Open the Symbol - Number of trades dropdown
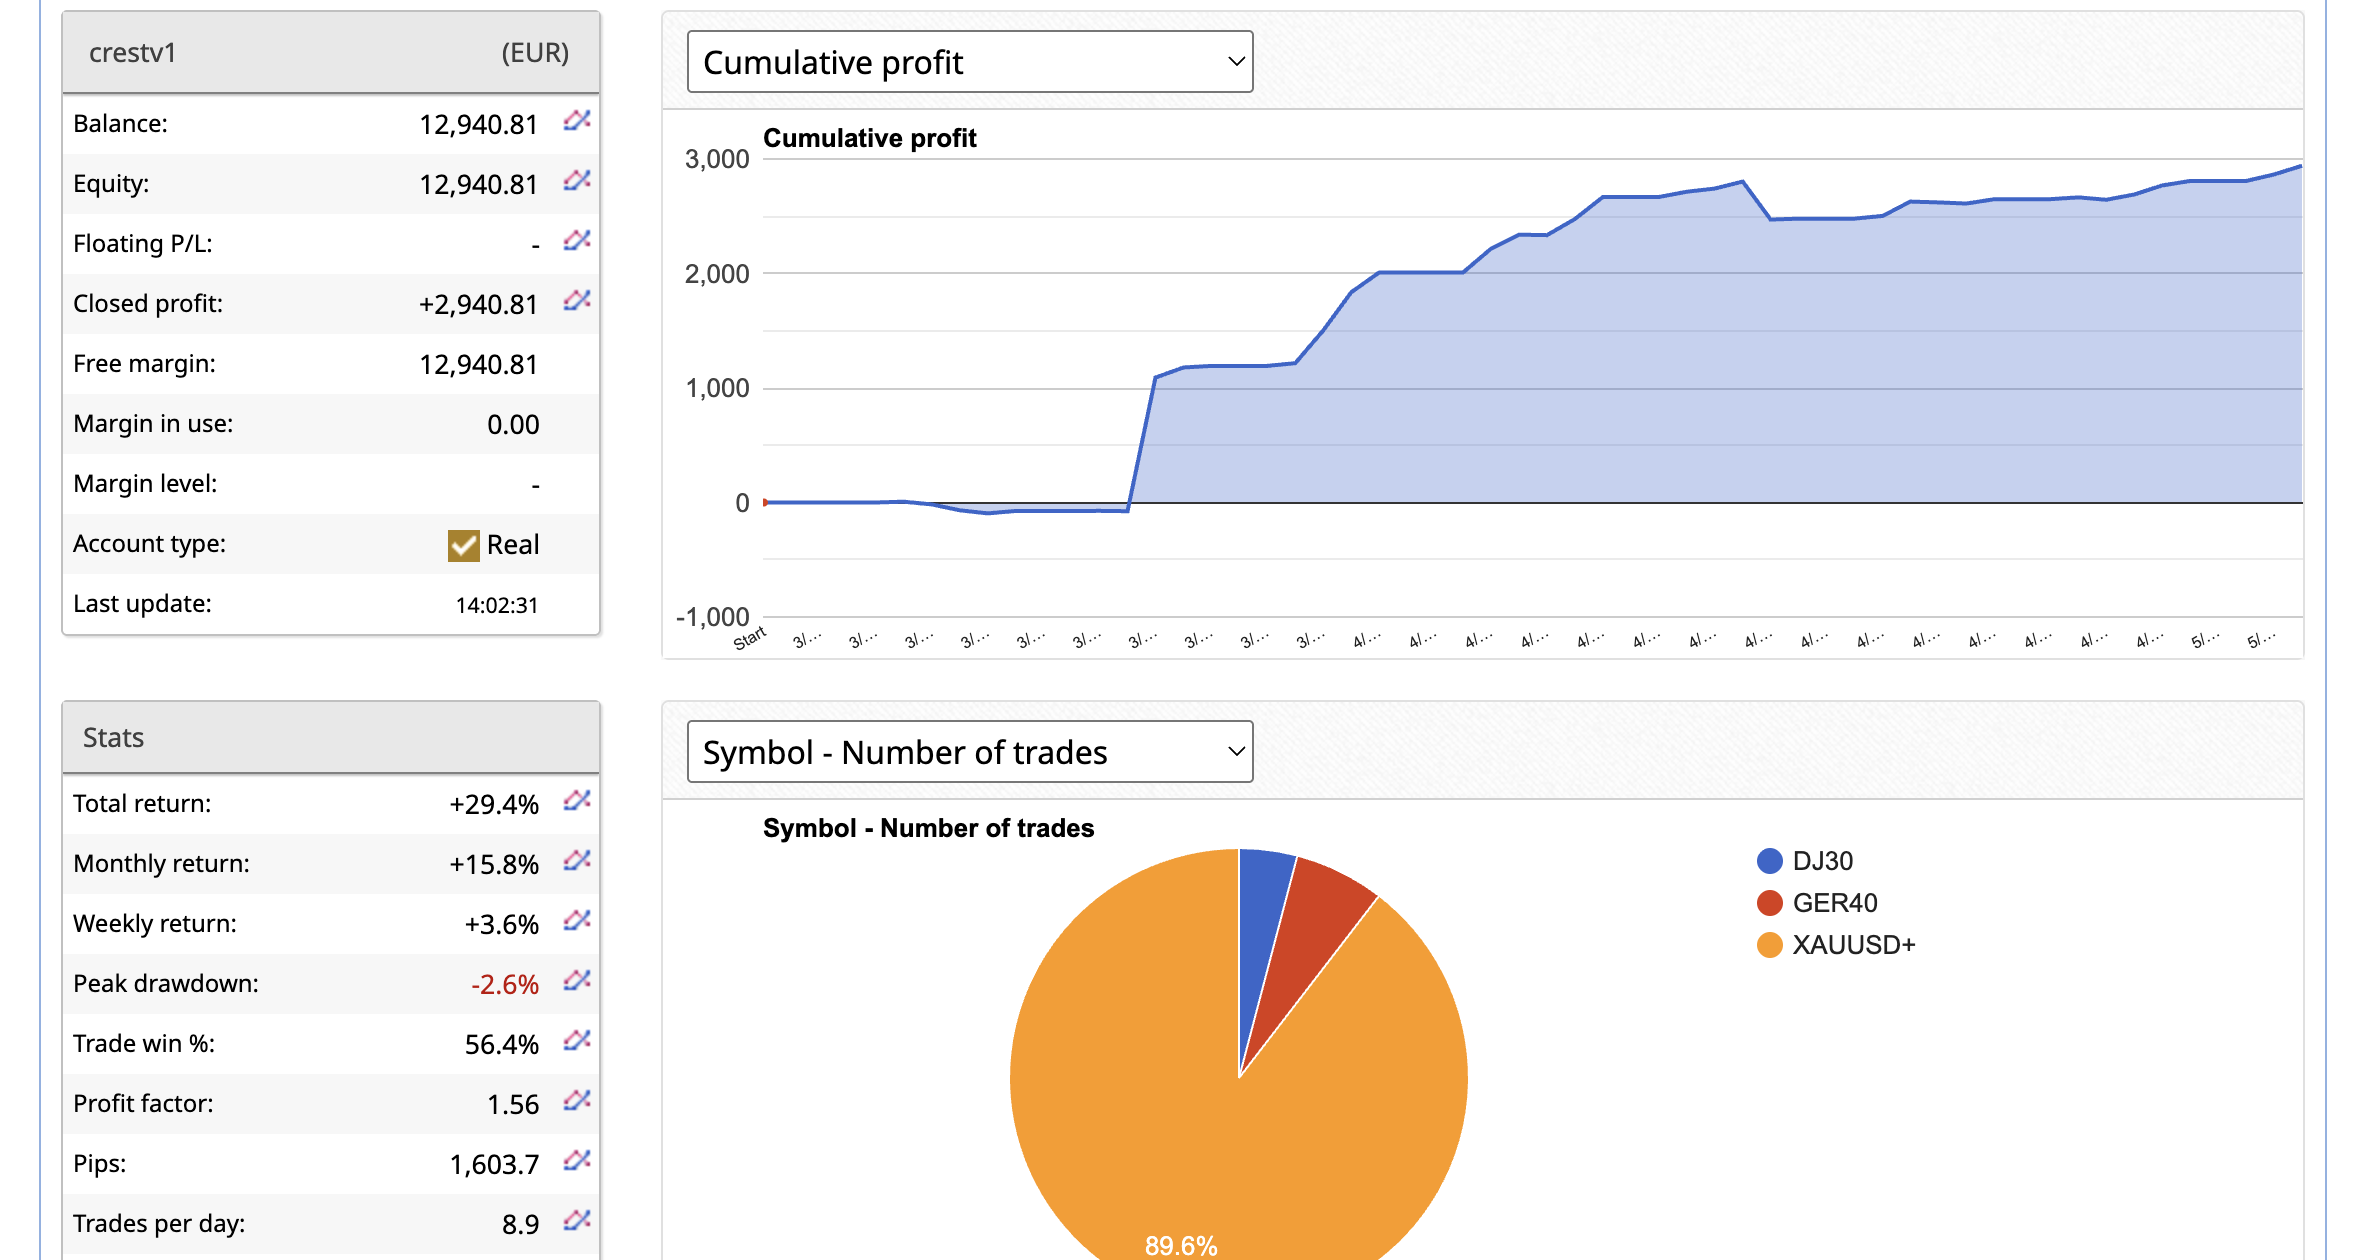The image size is (2358, 1260). pos(970,752)
